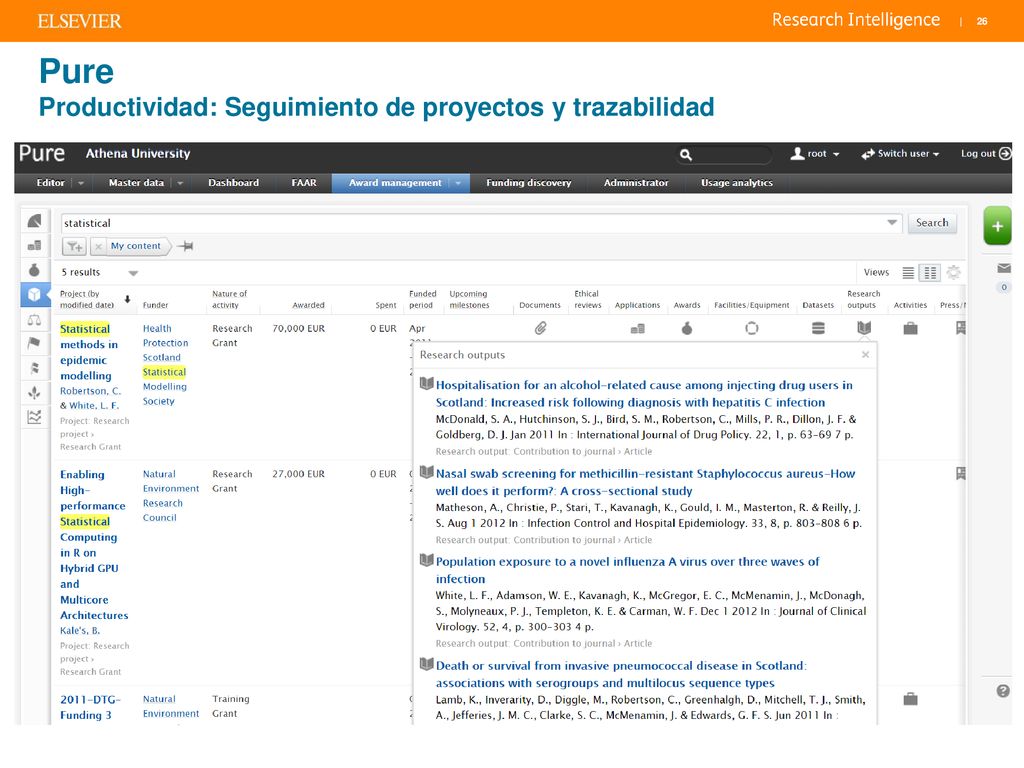Open the FAAR tab
This screenshot has height=768, width=1024.
[x=304, y=183]
